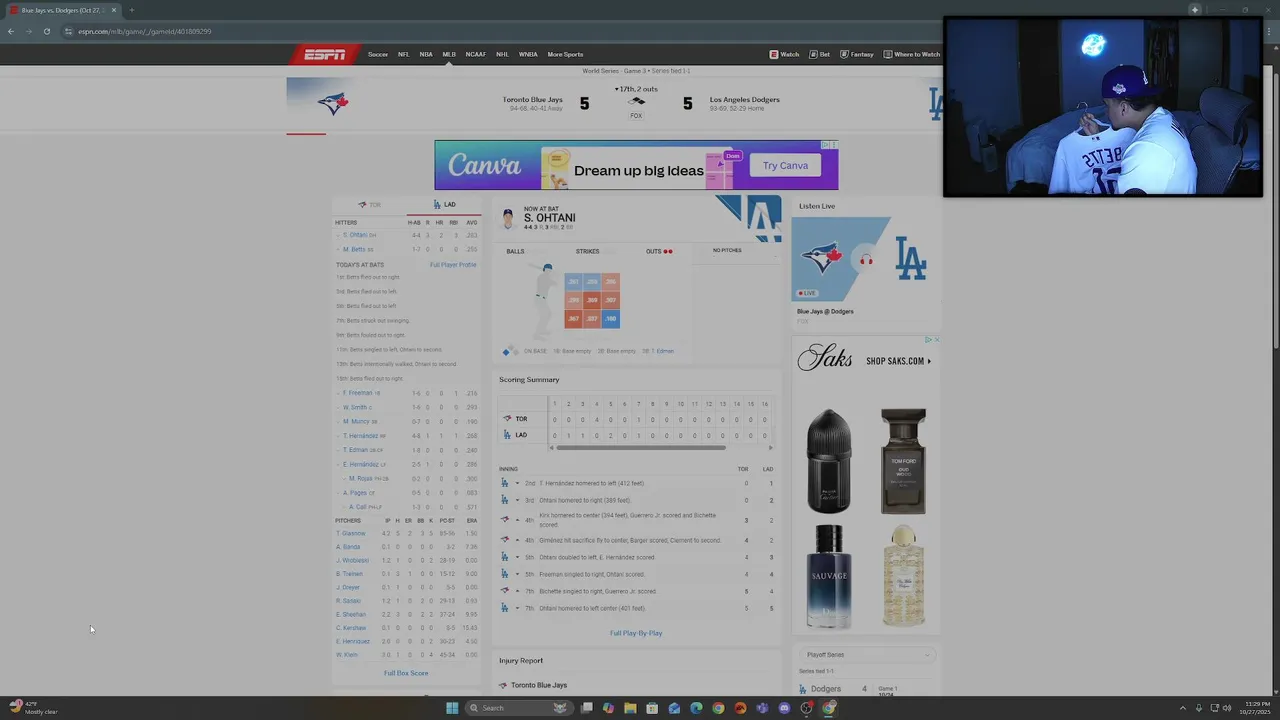Open pitcher T. Glasnow's profile
Image resolution: width=1280 pixels, height=720 pixels.
coord(351,533)
